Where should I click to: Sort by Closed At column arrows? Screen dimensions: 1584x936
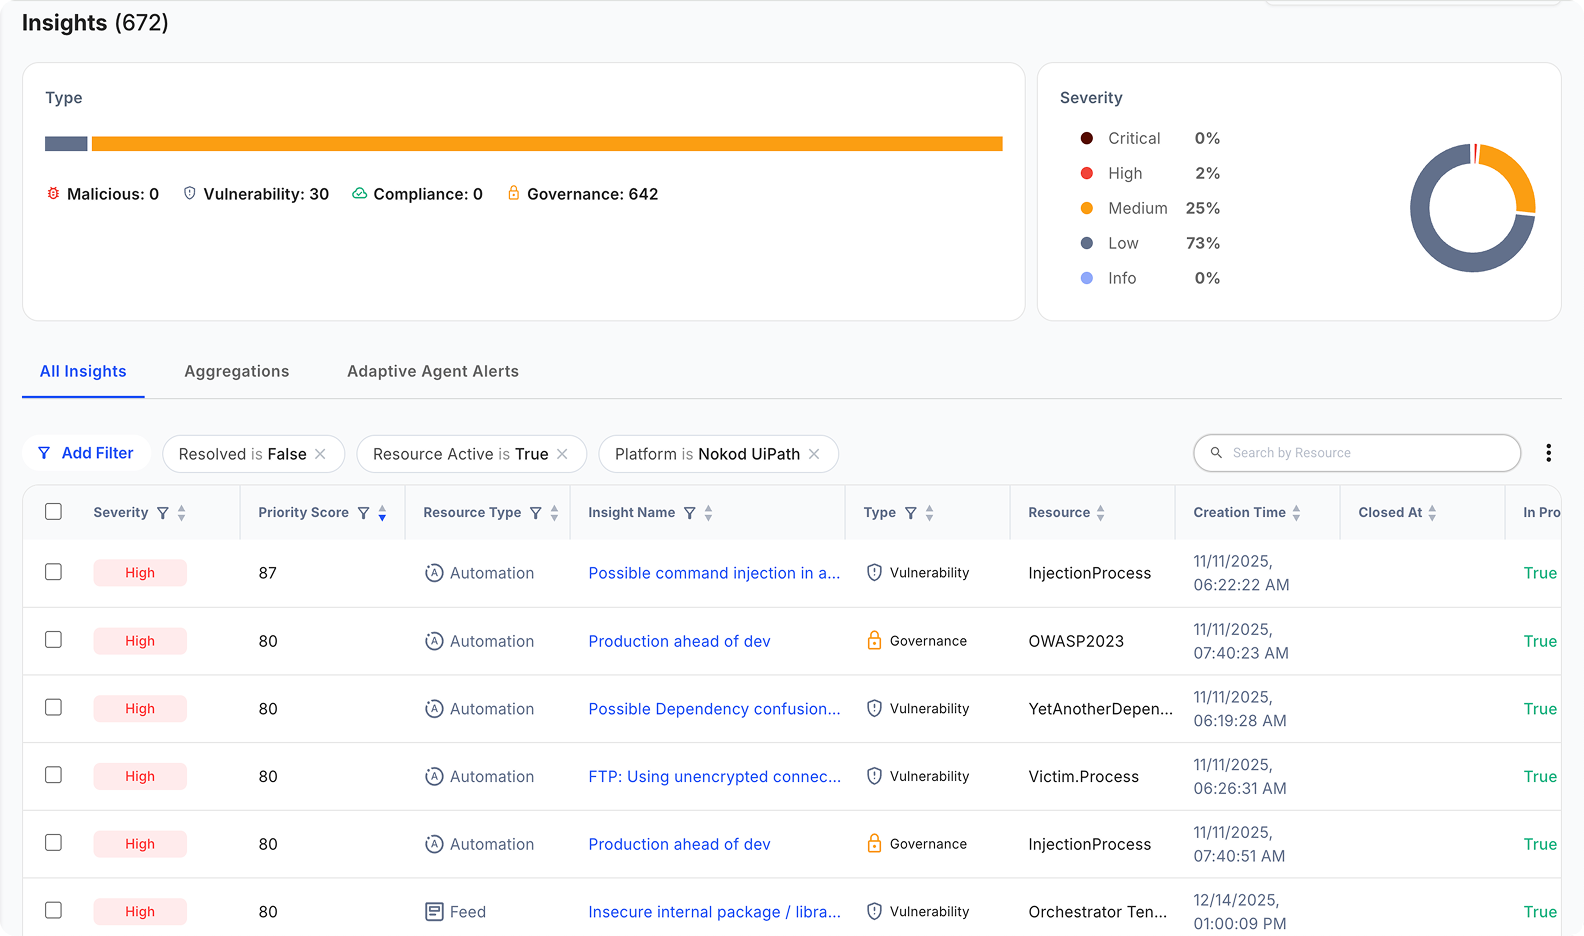(1432, 513)
